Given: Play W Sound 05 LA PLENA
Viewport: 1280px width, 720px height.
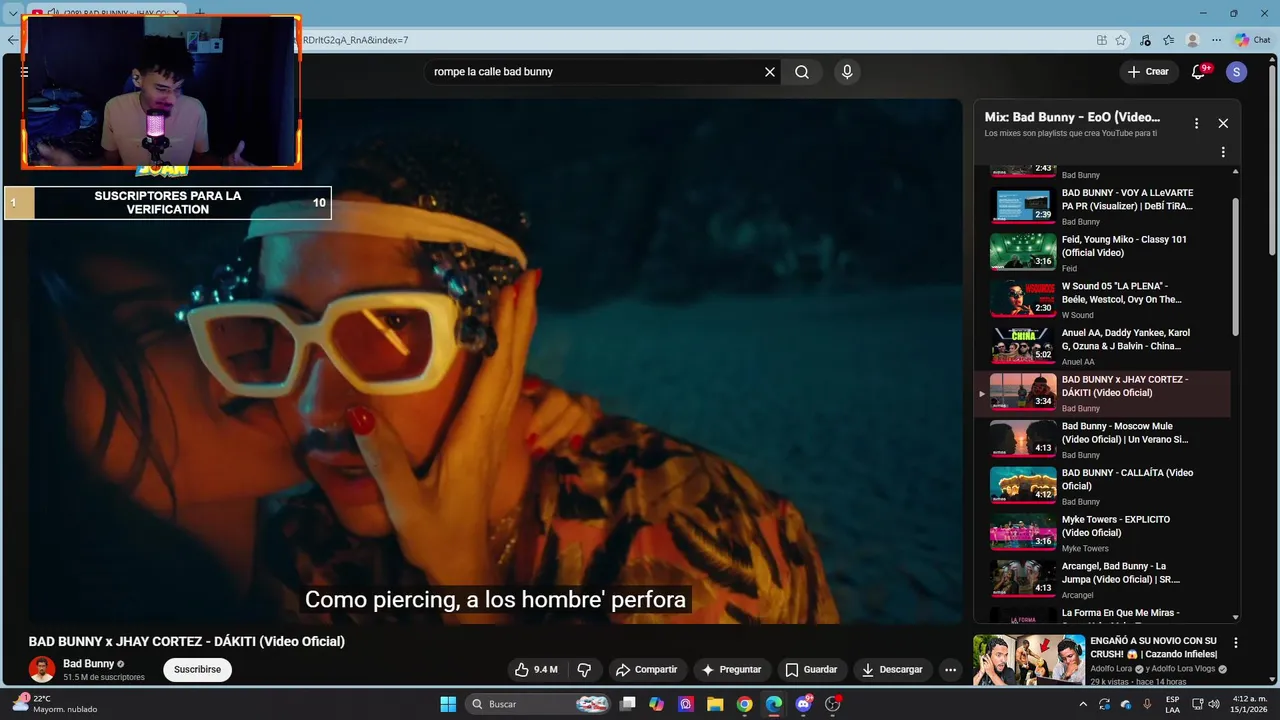Looking at the screenshot, I should pyautogui.click(x=1102, y=300).
